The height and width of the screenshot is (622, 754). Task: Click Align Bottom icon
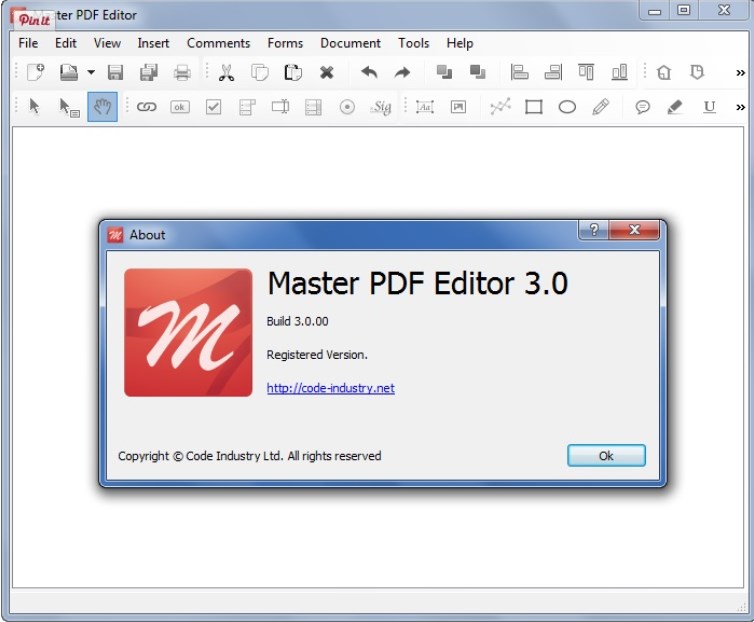pos(619,73)
